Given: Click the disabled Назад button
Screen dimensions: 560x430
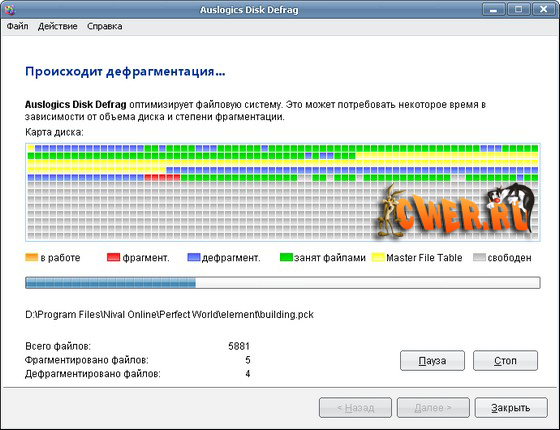Looking at the screenshot, I should (355, 408).
